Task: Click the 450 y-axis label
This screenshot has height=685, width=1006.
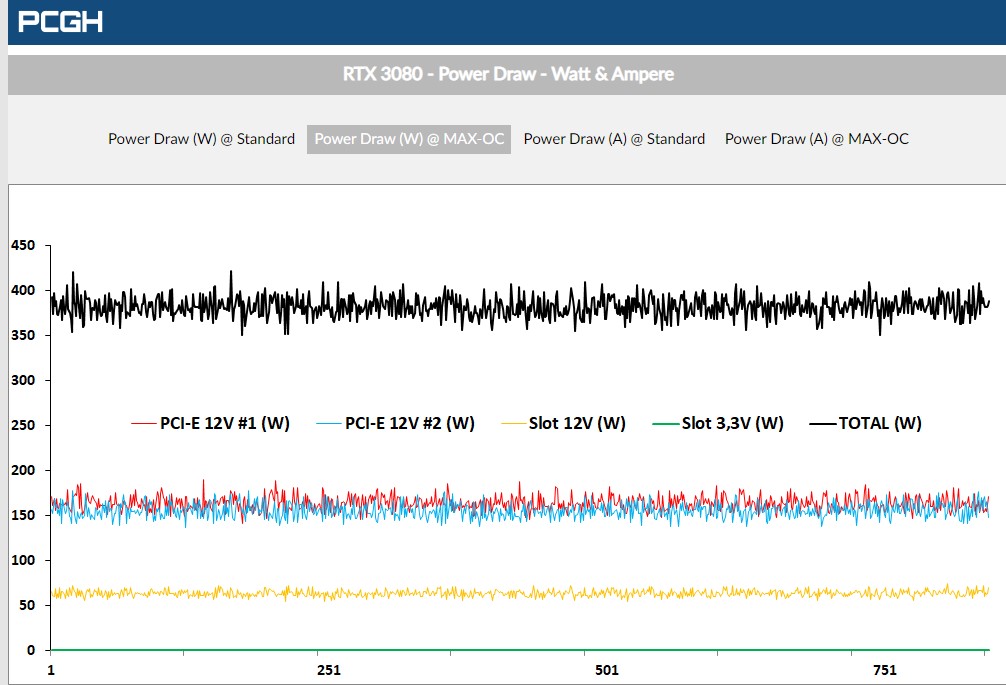Action: coord(23,246)
